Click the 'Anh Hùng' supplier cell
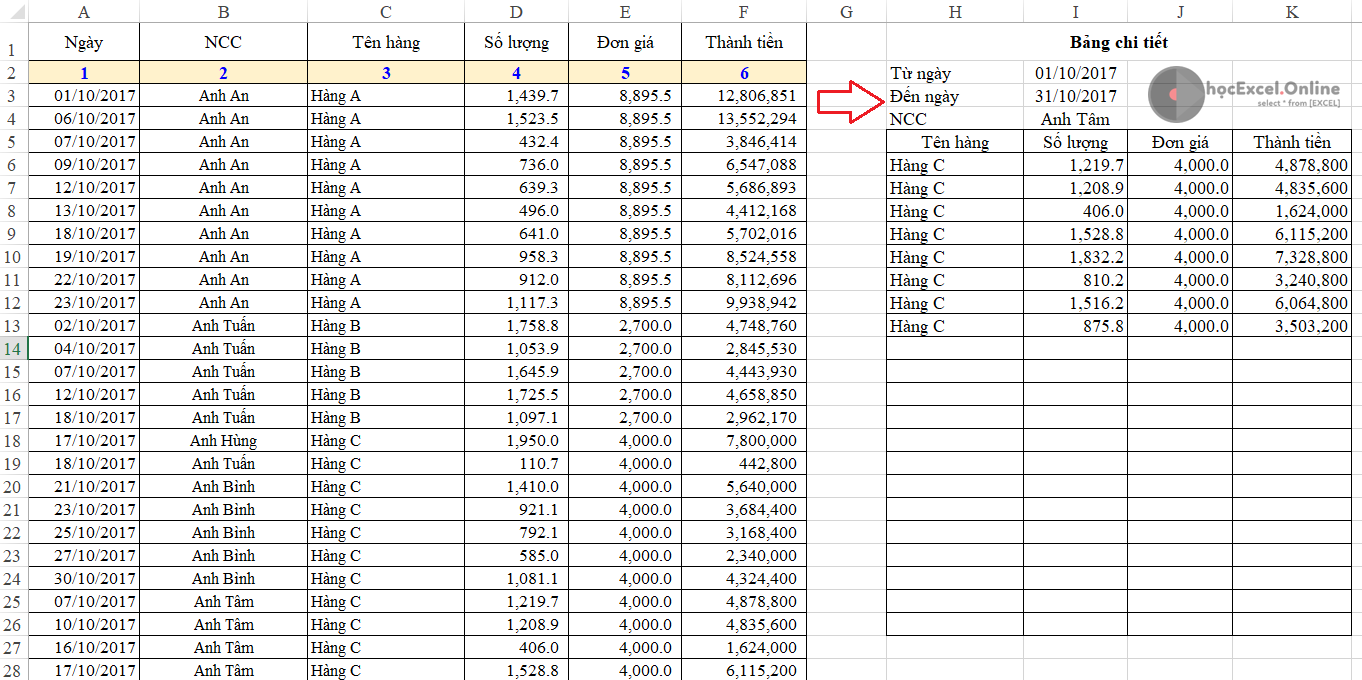 pyautogui.click(x=223, y=441)
